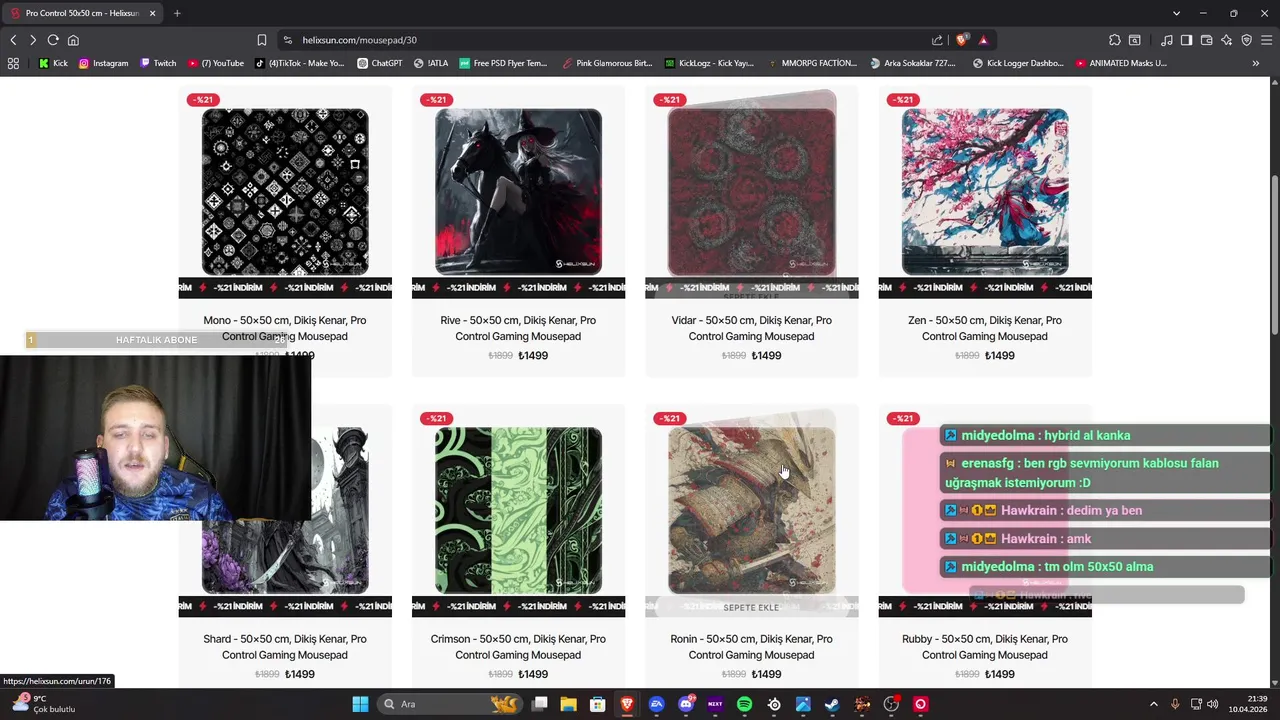Show hidden system tray icons chevron

(1153, 704)
